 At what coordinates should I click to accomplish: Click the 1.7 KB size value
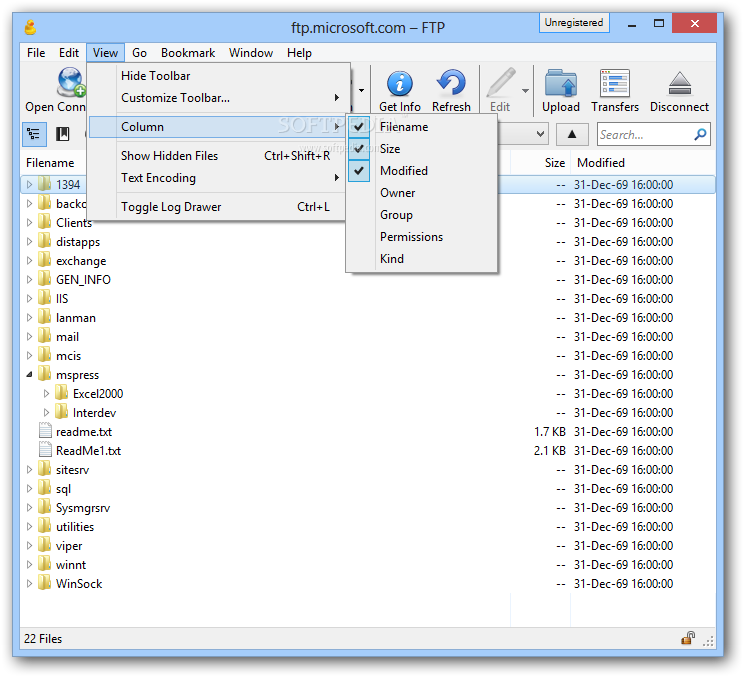click(549, 432)
